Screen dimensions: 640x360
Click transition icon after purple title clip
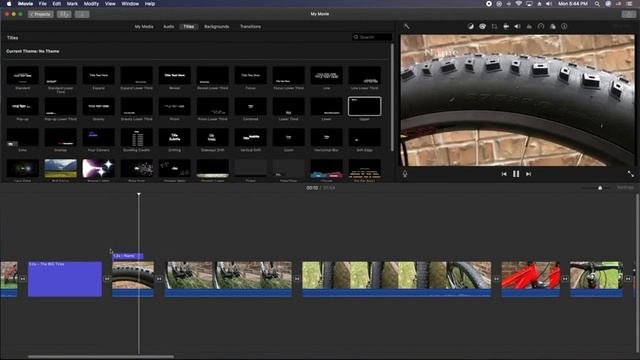point(107,279)
